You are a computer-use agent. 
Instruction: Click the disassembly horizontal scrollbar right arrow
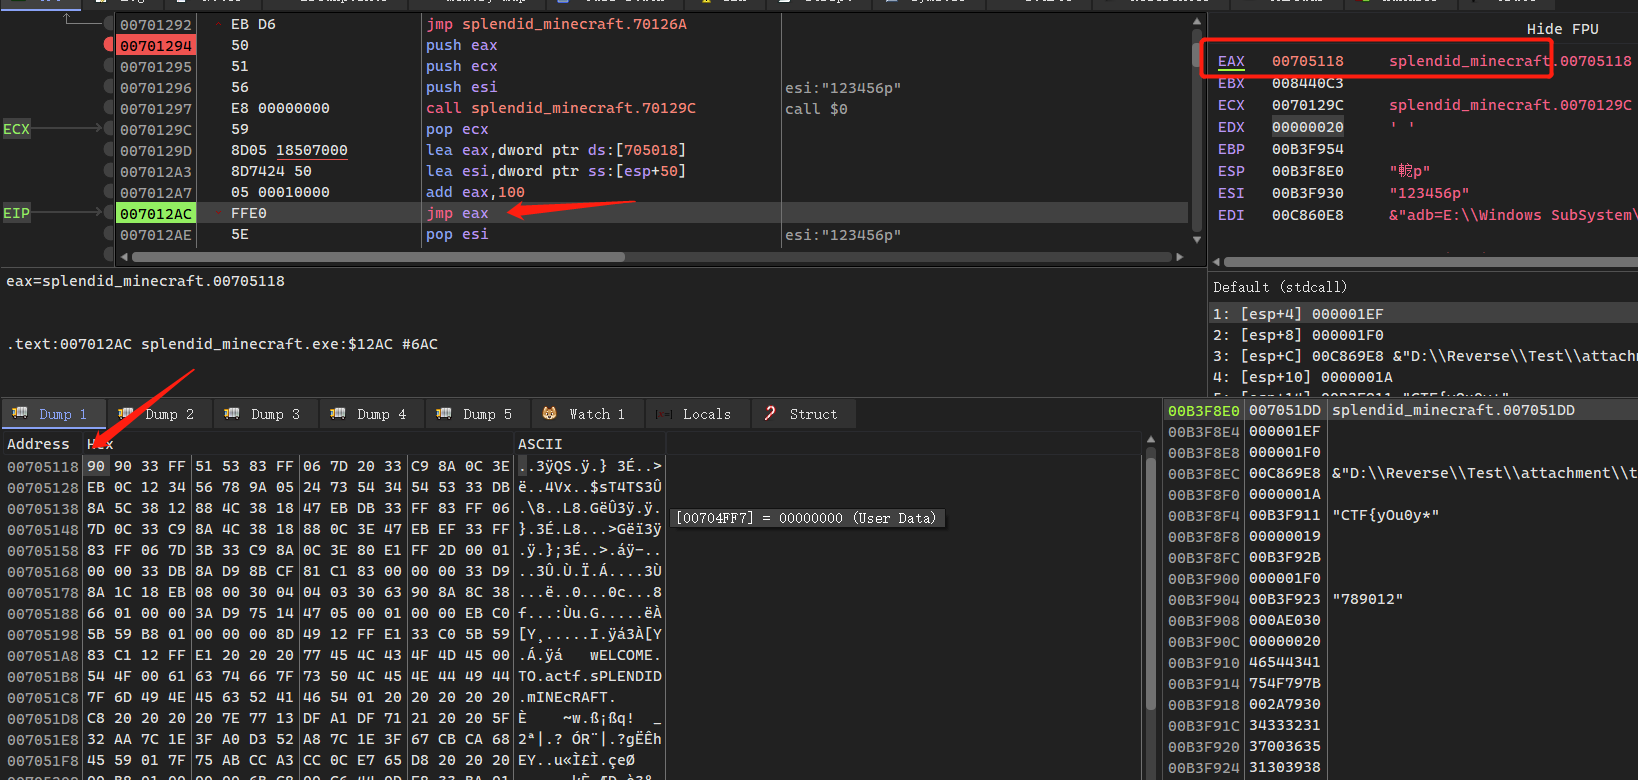[x=1179, y=257]
